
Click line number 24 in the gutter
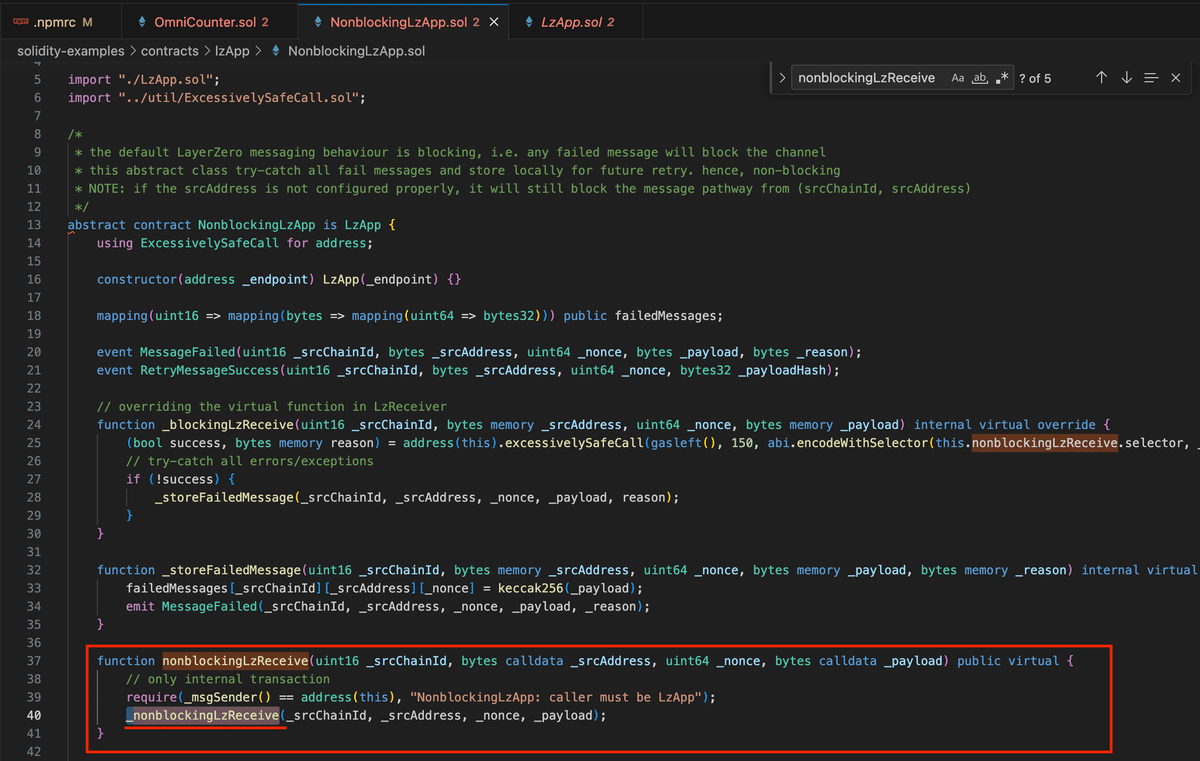click(x=35, y=425)
